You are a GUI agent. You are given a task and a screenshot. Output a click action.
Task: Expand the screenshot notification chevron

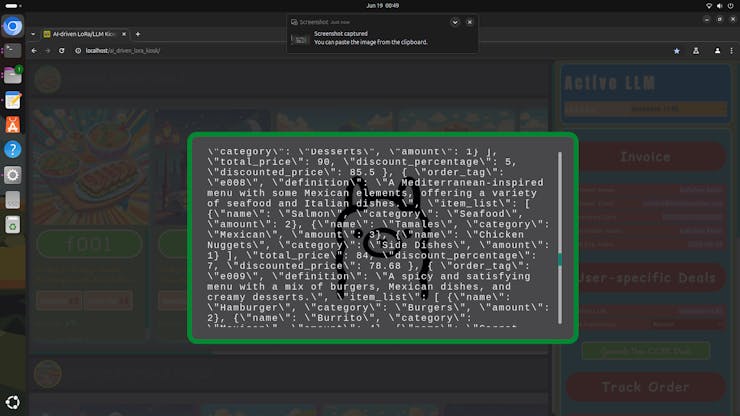pyautogui.click(x=455, y=22)
